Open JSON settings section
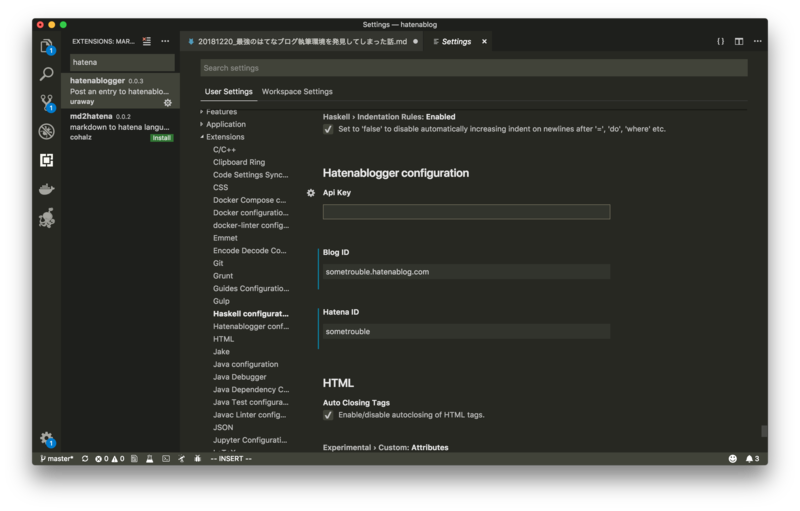Viewport: 800px width, 511px height. (223, 427)
